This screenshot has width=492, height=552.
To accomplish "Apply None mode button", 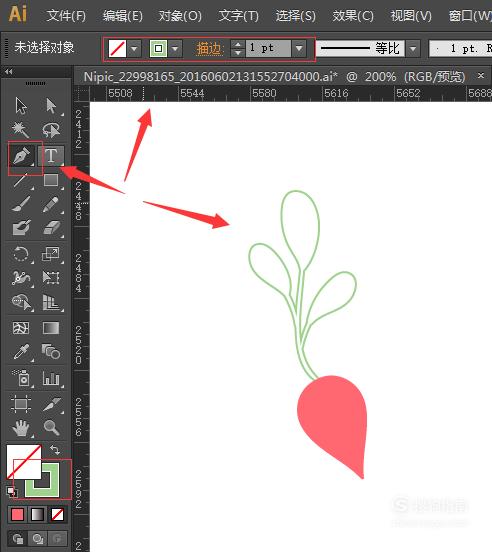I will coord(57,514).
